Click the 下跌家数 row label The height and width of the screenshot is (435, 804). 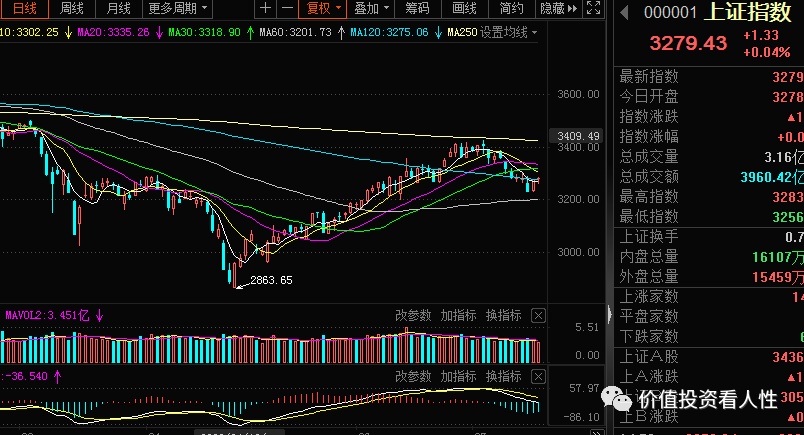pos(649,337)
